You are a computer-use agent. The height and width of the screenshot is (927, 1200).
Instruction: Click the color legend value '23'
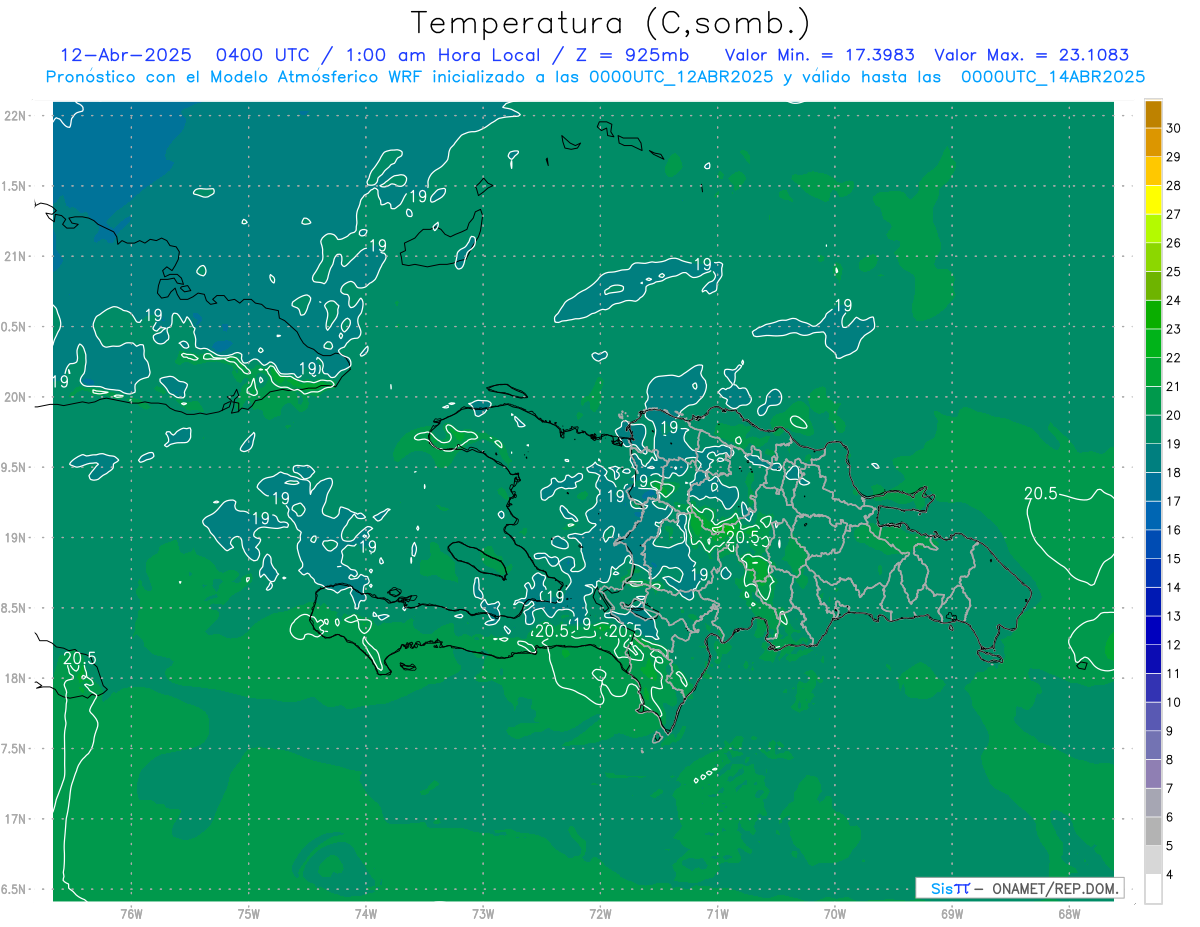click(1174, 329)
